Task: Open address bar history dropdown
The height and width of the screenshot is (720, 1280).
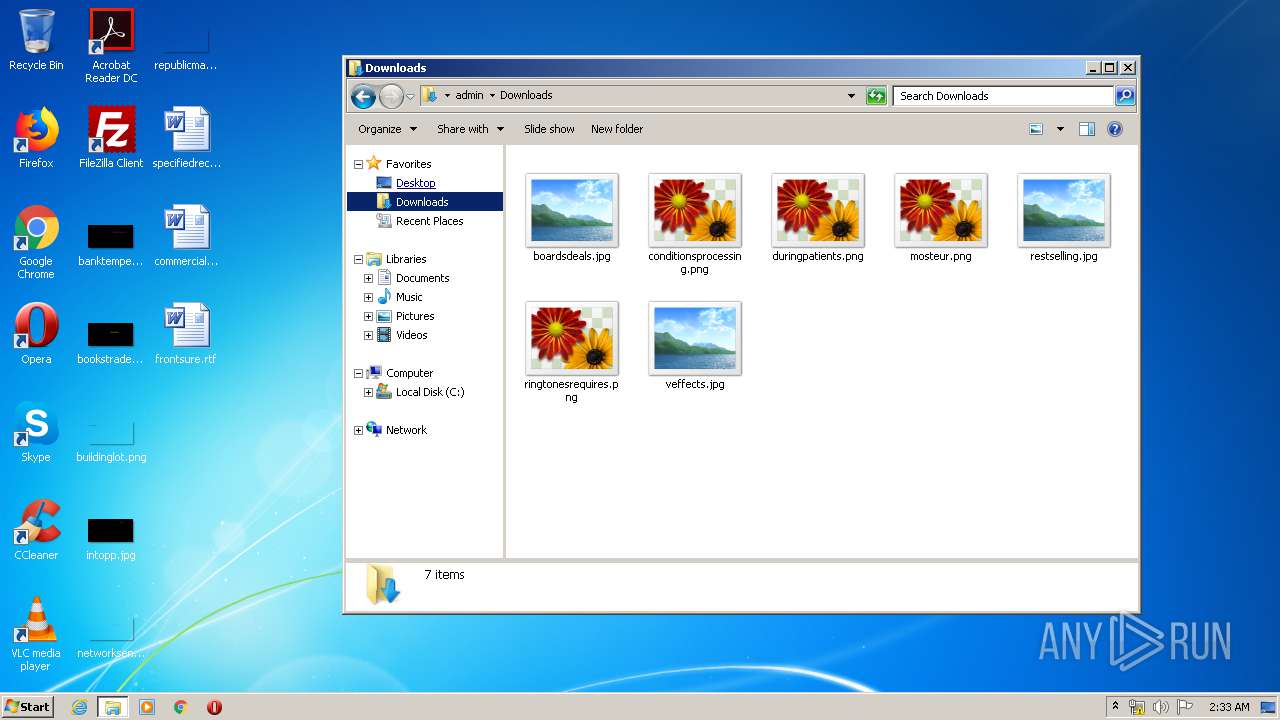Action: 851,96
